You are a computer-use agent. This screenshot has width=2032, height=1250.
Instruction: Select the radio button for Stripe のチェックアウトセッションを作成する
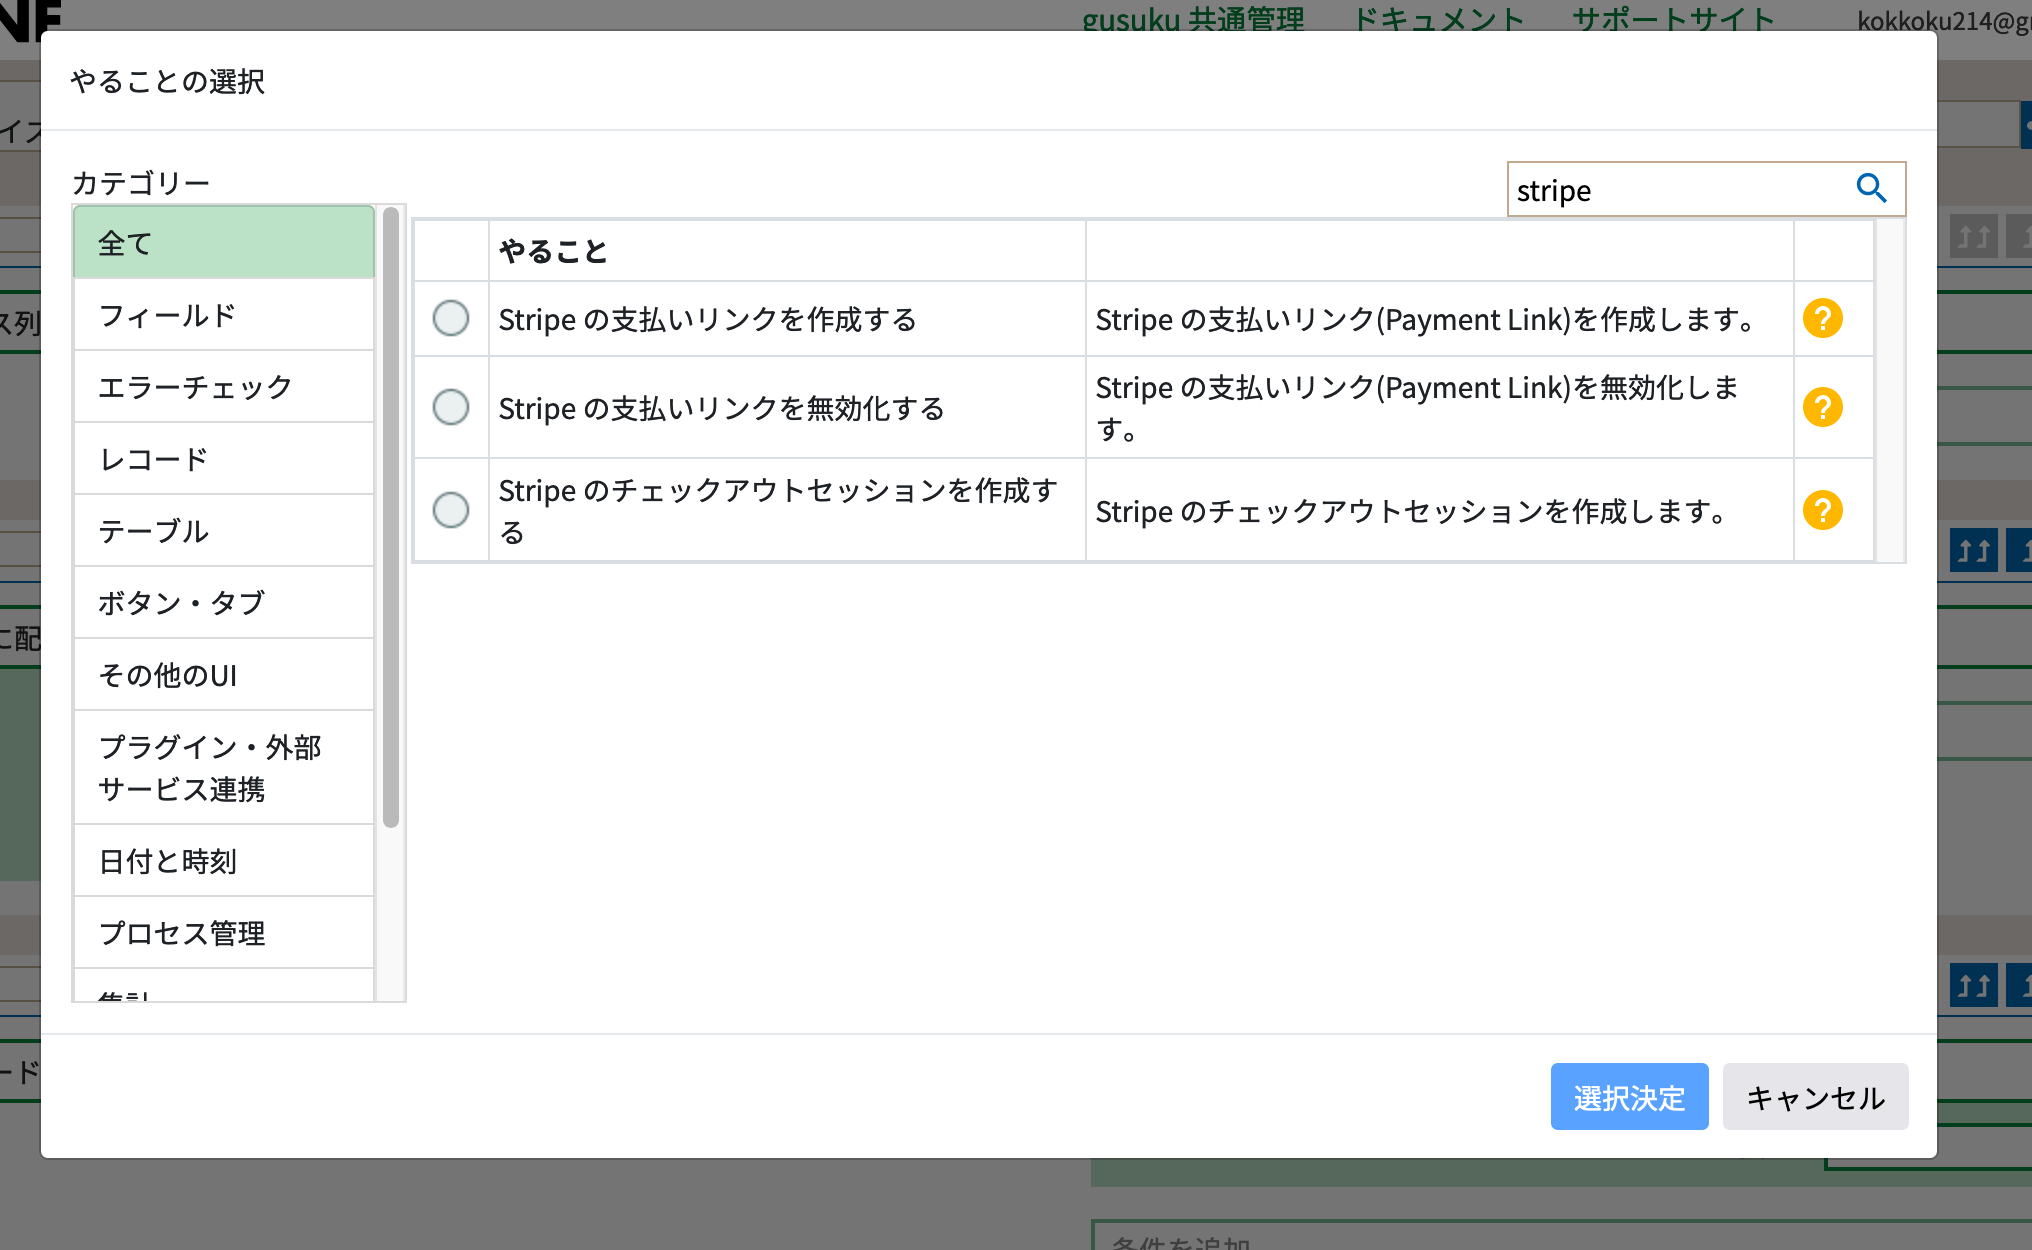451,510
